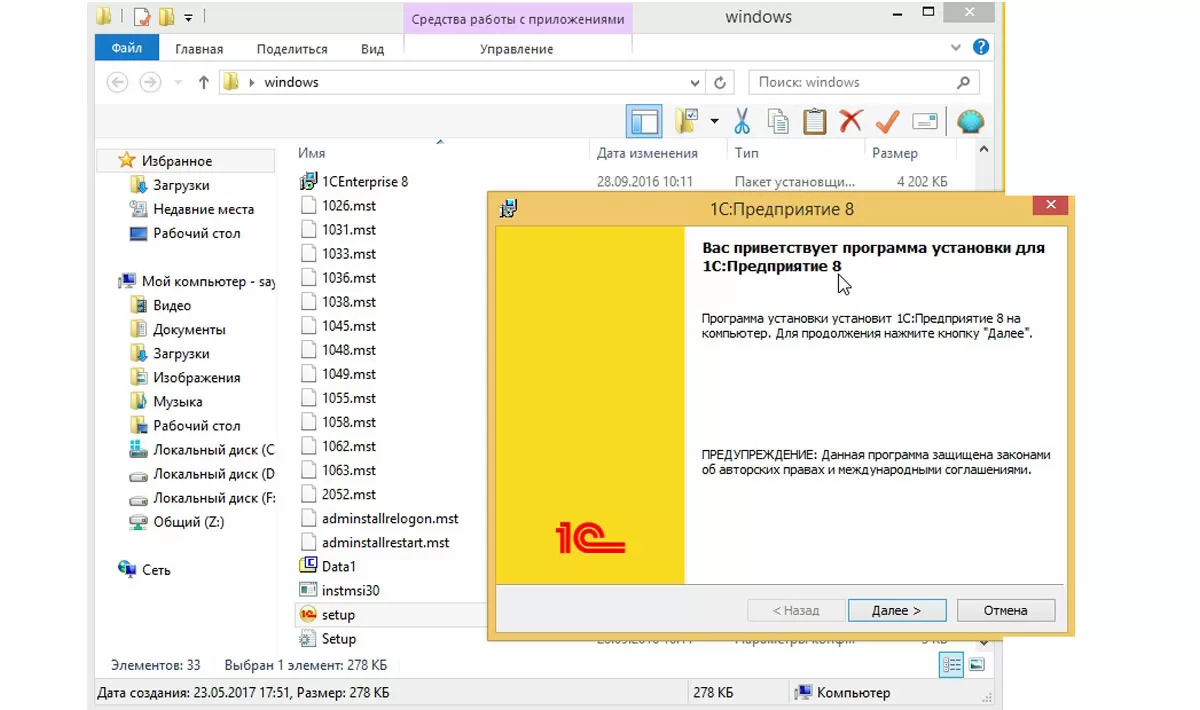
Task: Open the blue Help question mark icon
Action: 981,47
